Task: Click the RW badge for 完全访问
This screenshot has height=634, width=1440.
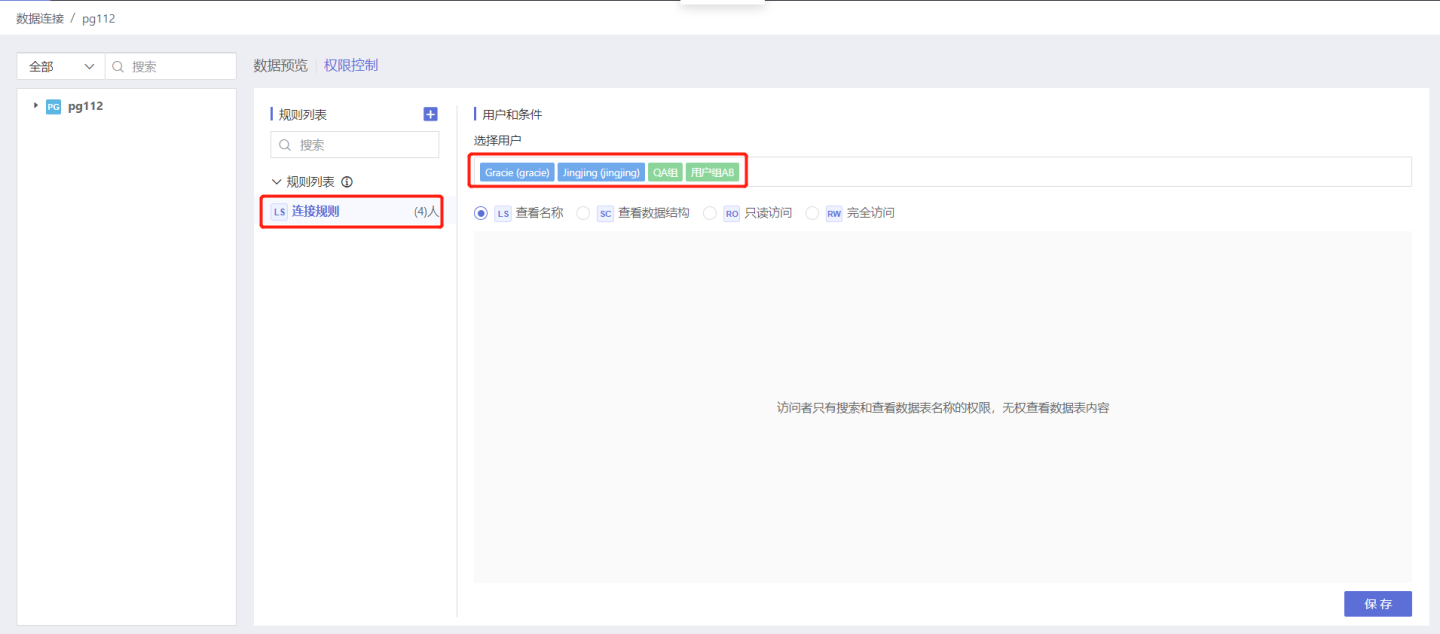Action: click(x=834, y=213)
